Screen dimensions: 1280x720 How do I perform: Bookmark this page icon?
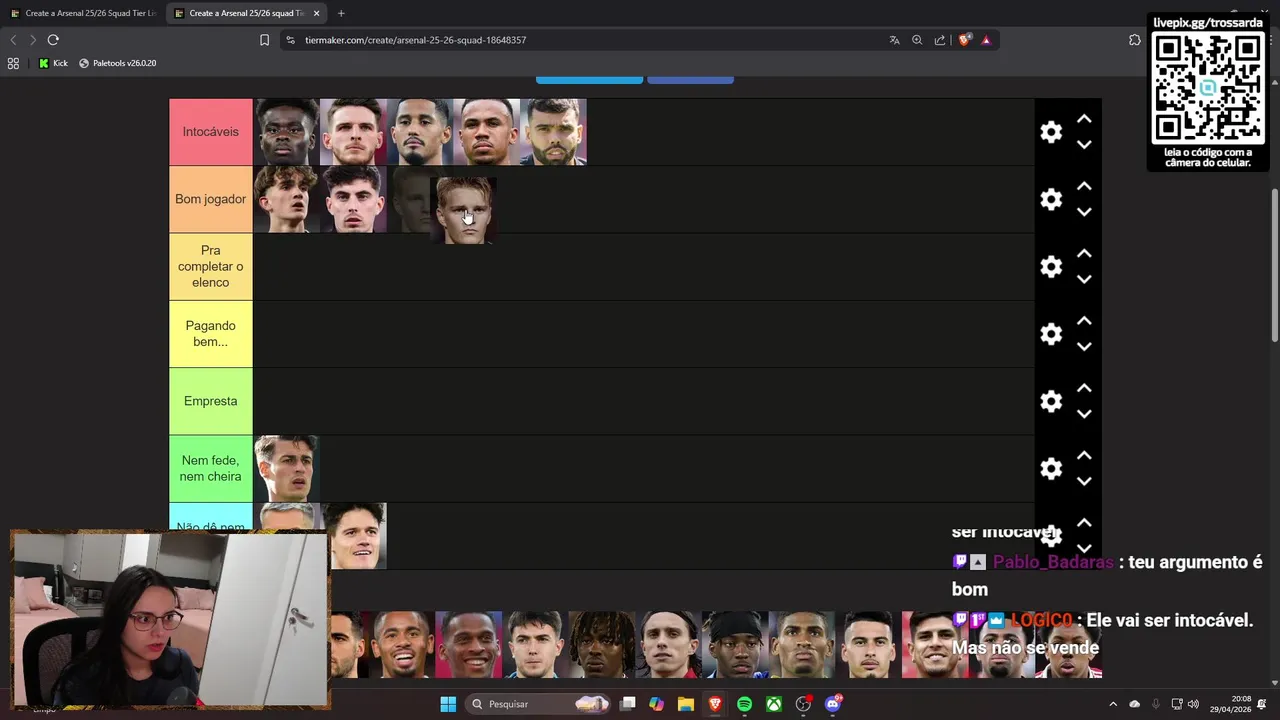pos(264,40)
